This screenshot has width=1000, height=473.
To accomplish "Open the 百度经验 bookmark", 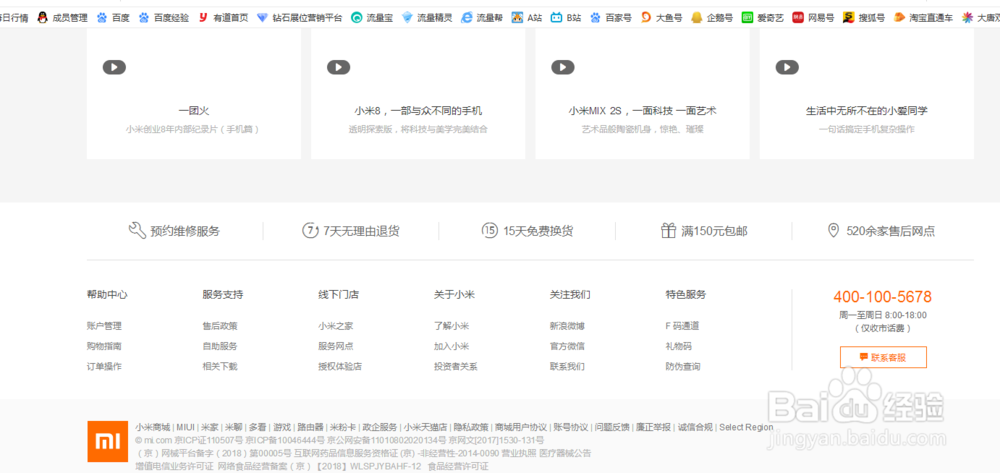I will 164,18.
